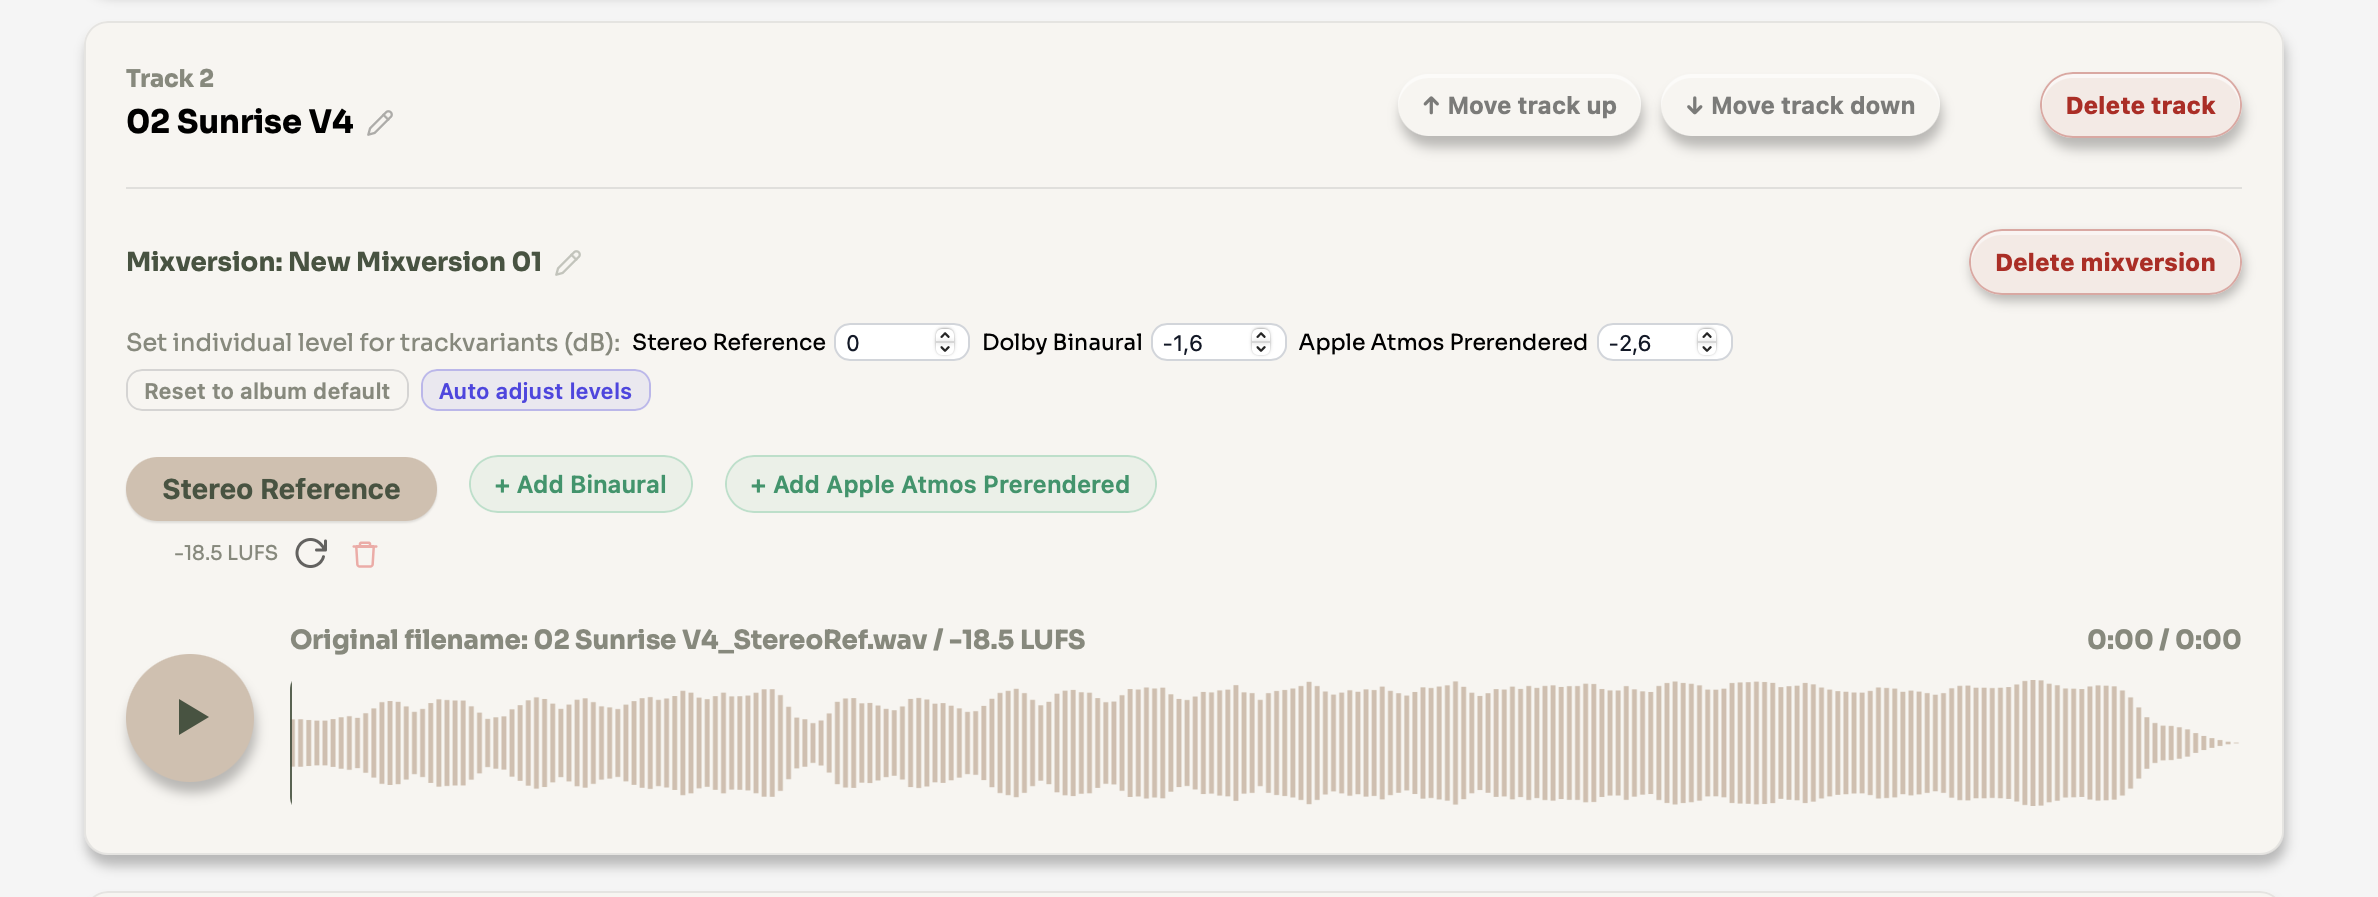The width and height of the screenshot is (2378, 897).
Task: Click the recalculate LUFS refresh icon
Action: tap(311, 553)
